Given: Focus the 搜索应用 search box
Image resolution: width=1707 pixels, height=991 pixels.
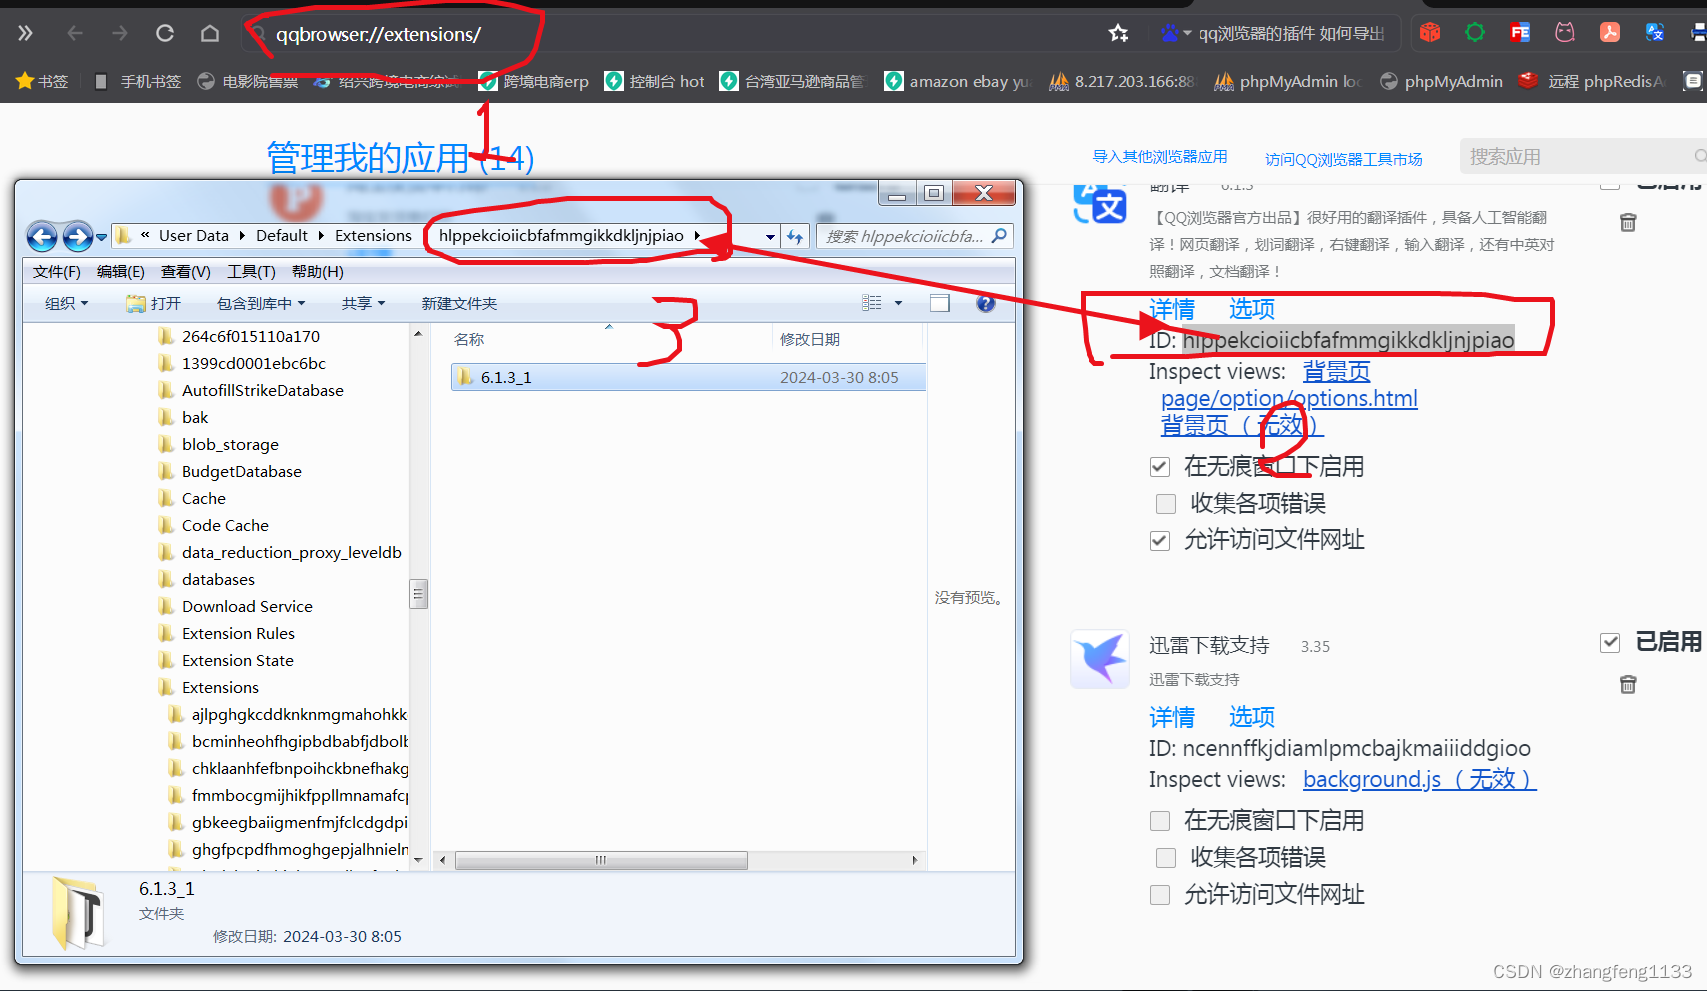Looking at the screenshot, I should click(1583, 156).
